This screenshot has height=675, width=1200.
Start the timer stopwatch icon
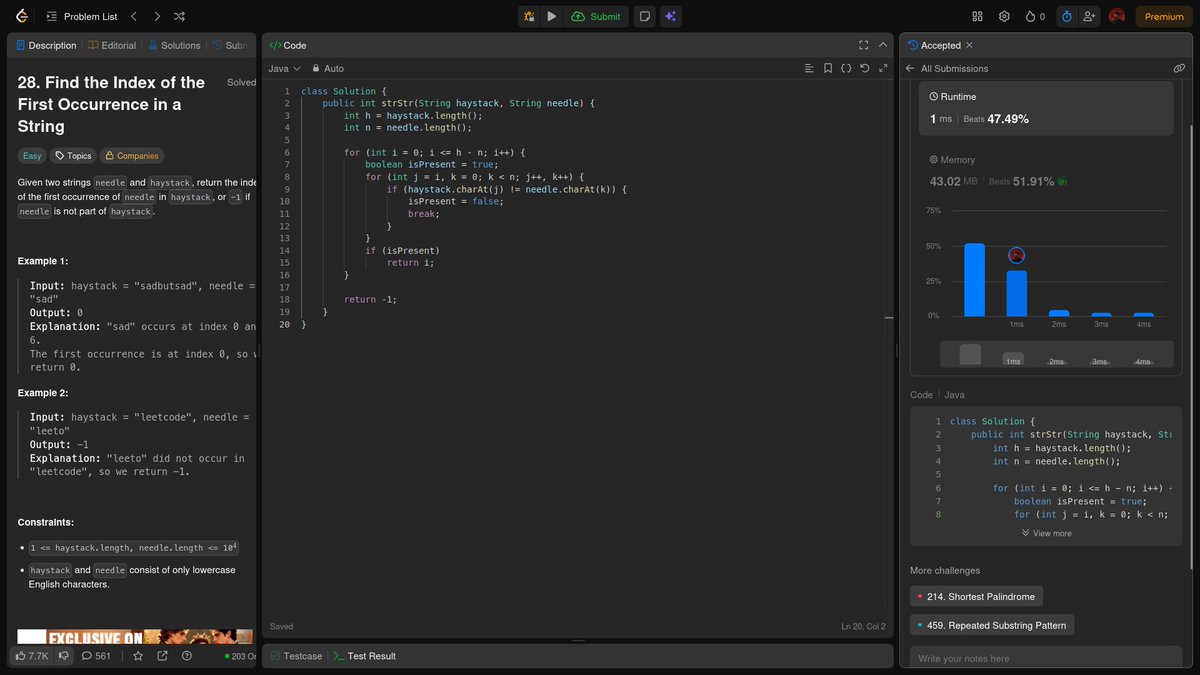point(1067,16)
